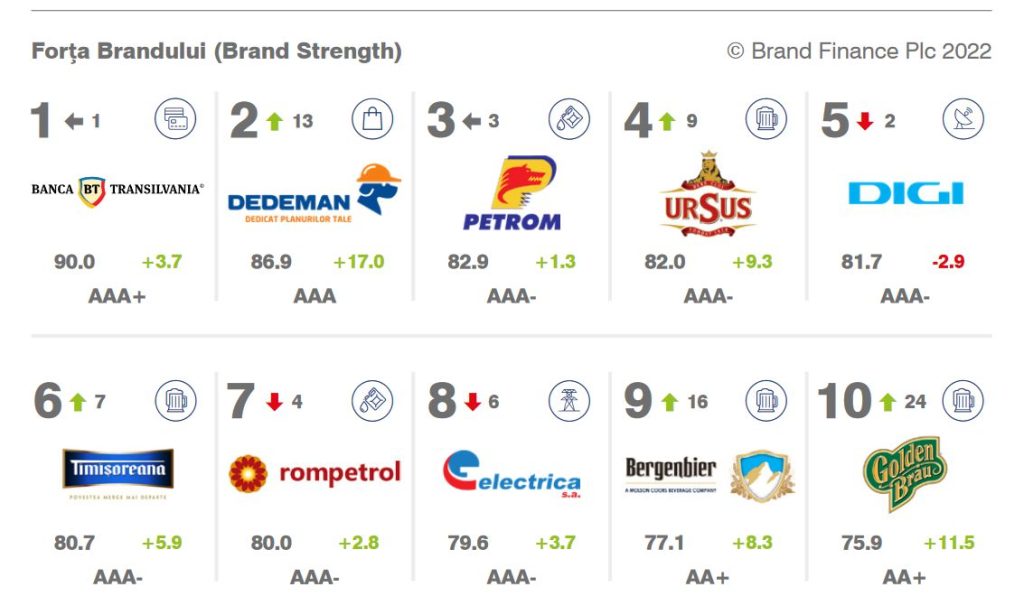Click the Banca Transilvania logo
Viewport: 1024px width, 615px height.
(118, 191)
